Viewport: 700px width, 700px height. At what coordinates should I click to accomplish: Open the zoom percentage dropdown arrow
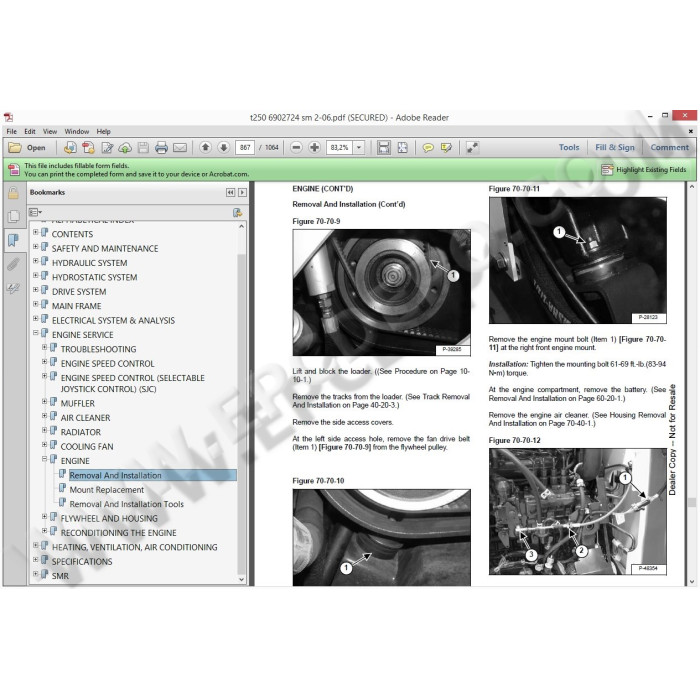[x=359, y=147]
